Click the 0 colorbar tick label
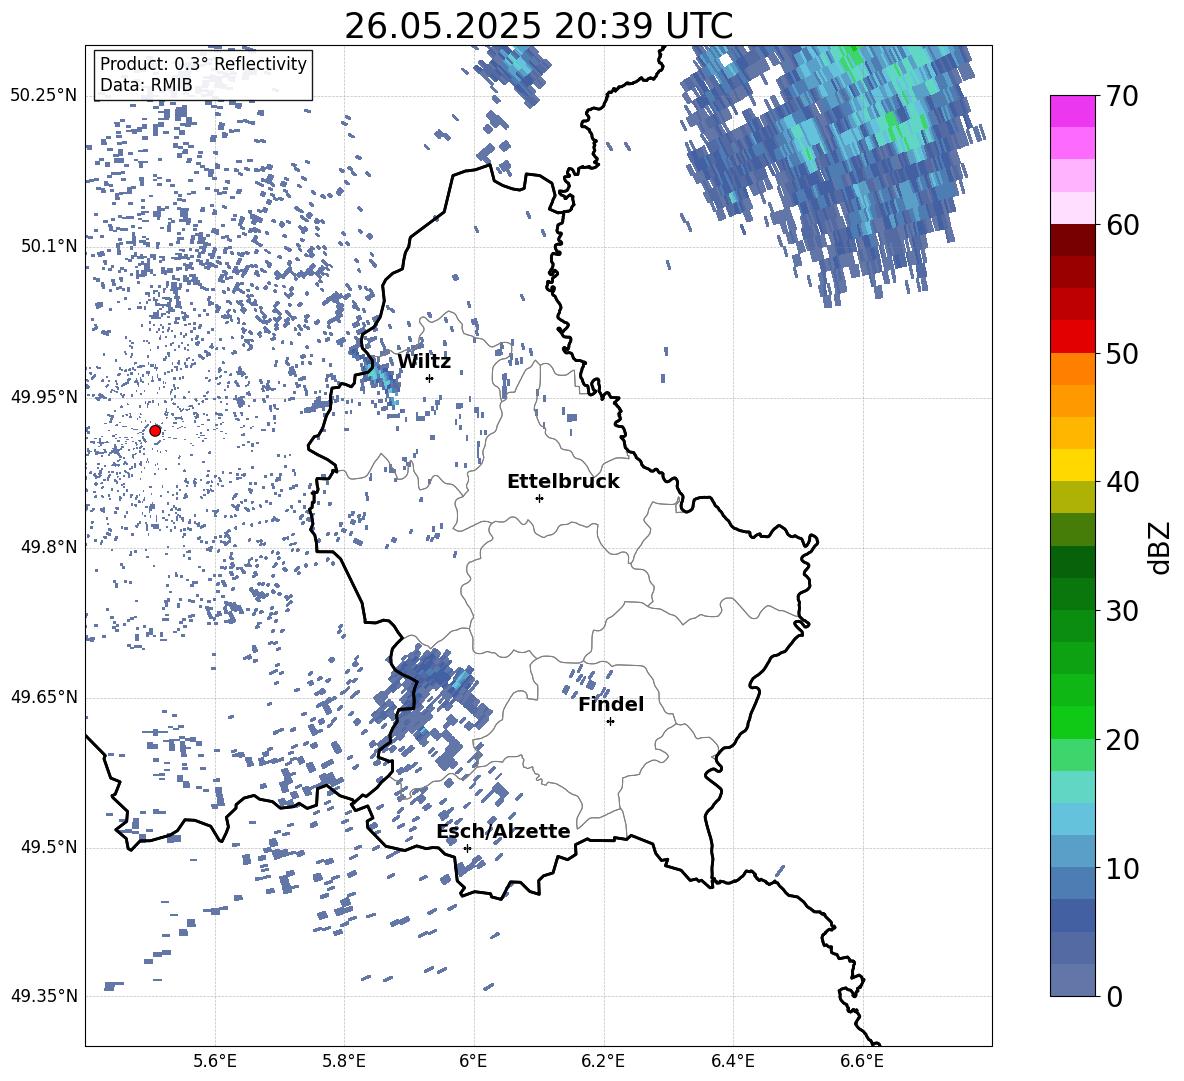Screen dimensions: 1184x1081 tap(1115, 996)
